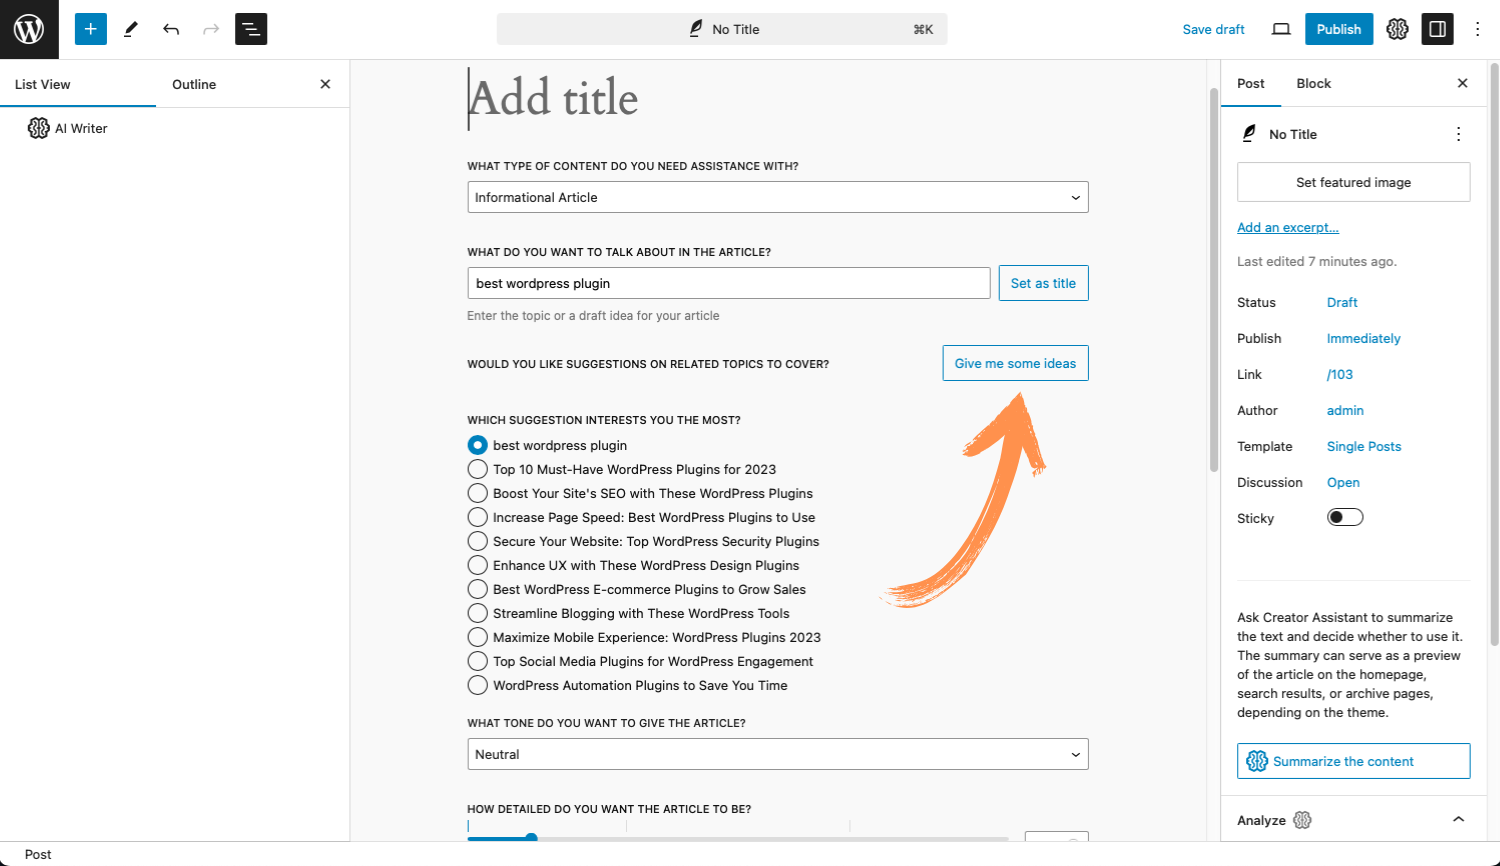Click the WordPress logo icon
This screenshot has height=866, width=1500.
click(x=29, y=29)
